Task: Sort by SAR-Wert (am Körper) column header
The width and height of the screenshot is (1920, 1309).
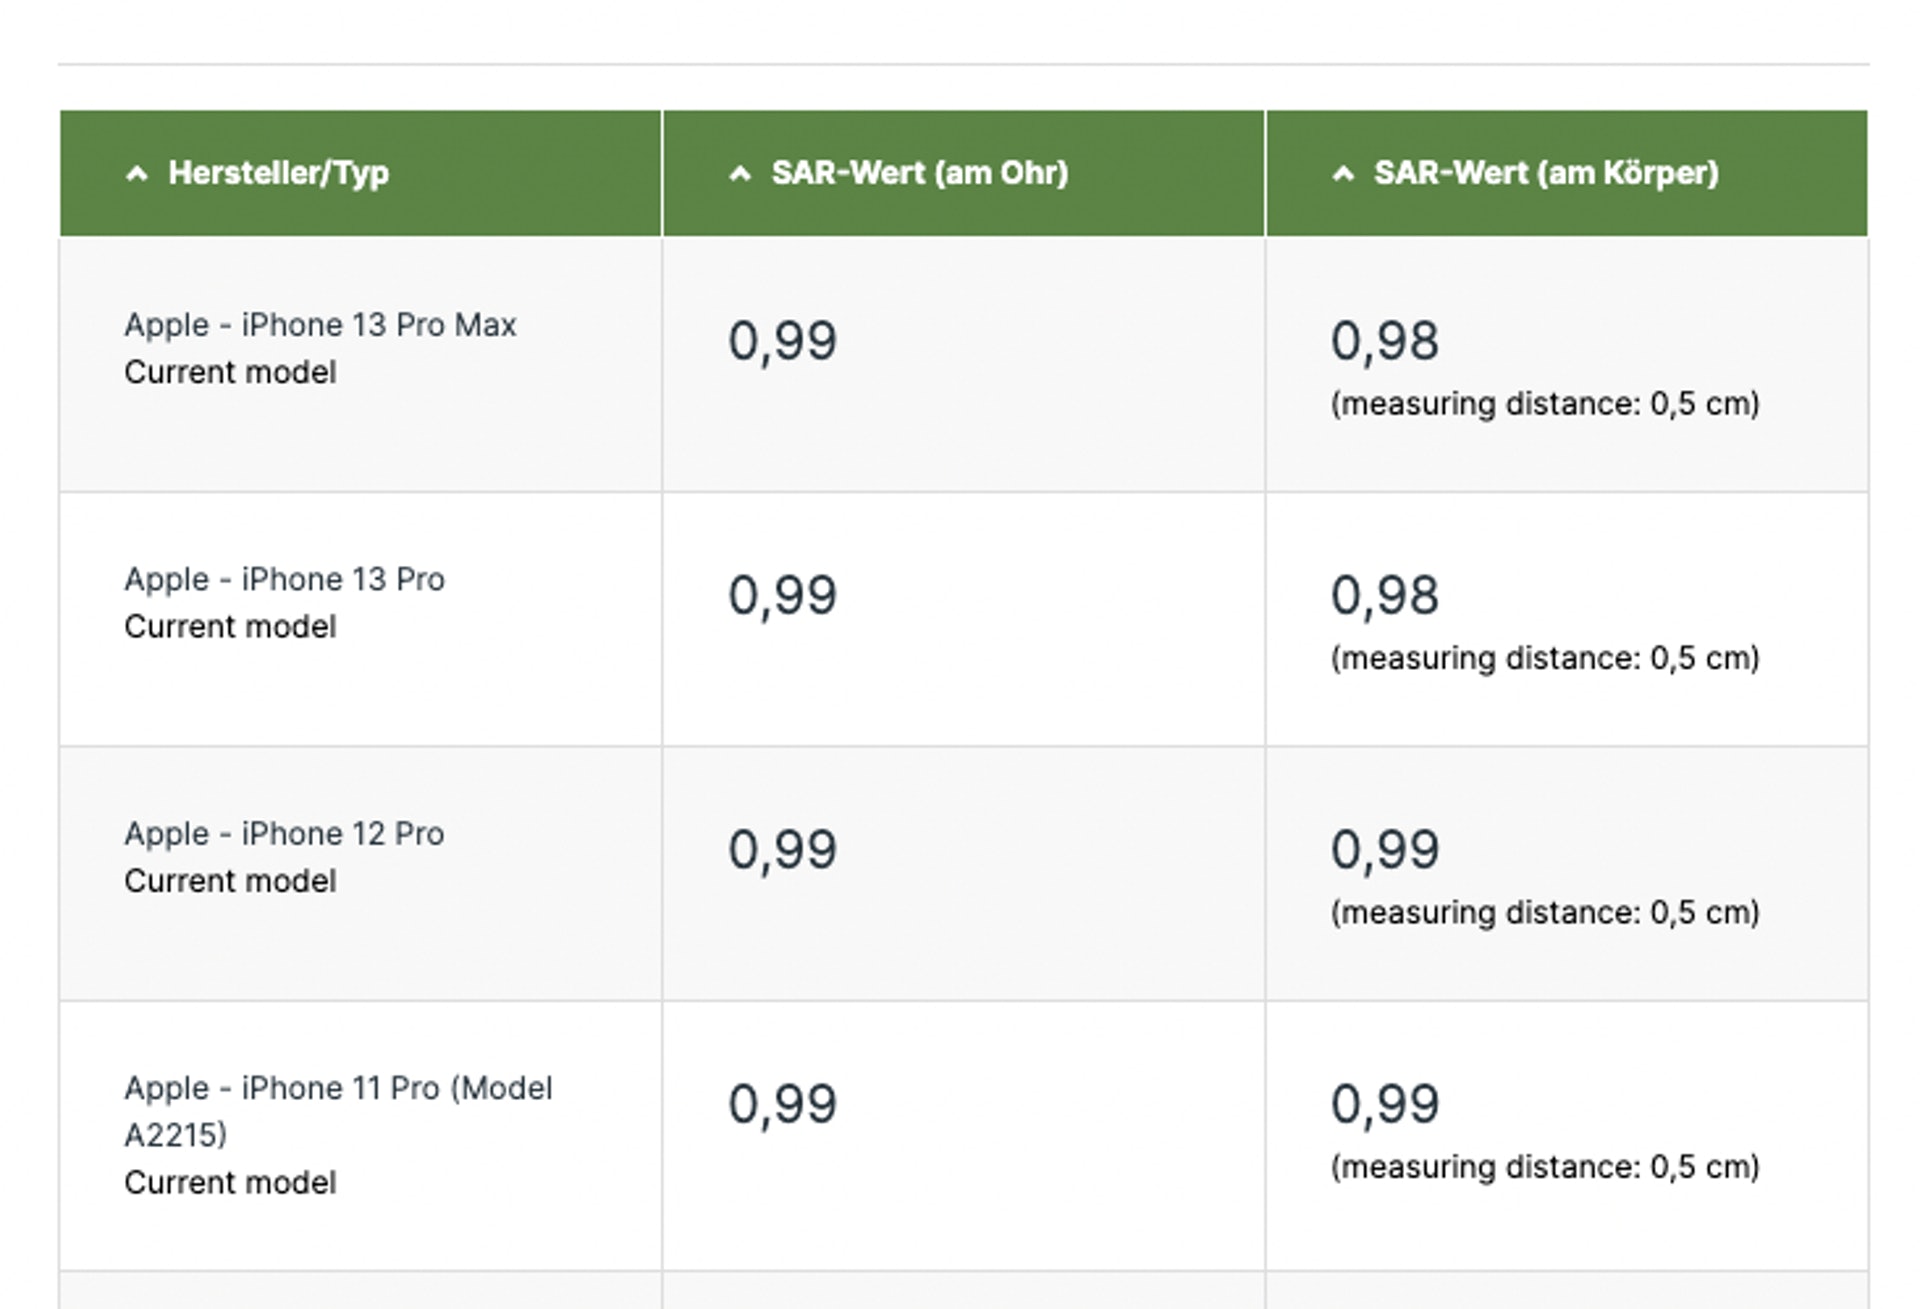Action: tap(1546, 173)
